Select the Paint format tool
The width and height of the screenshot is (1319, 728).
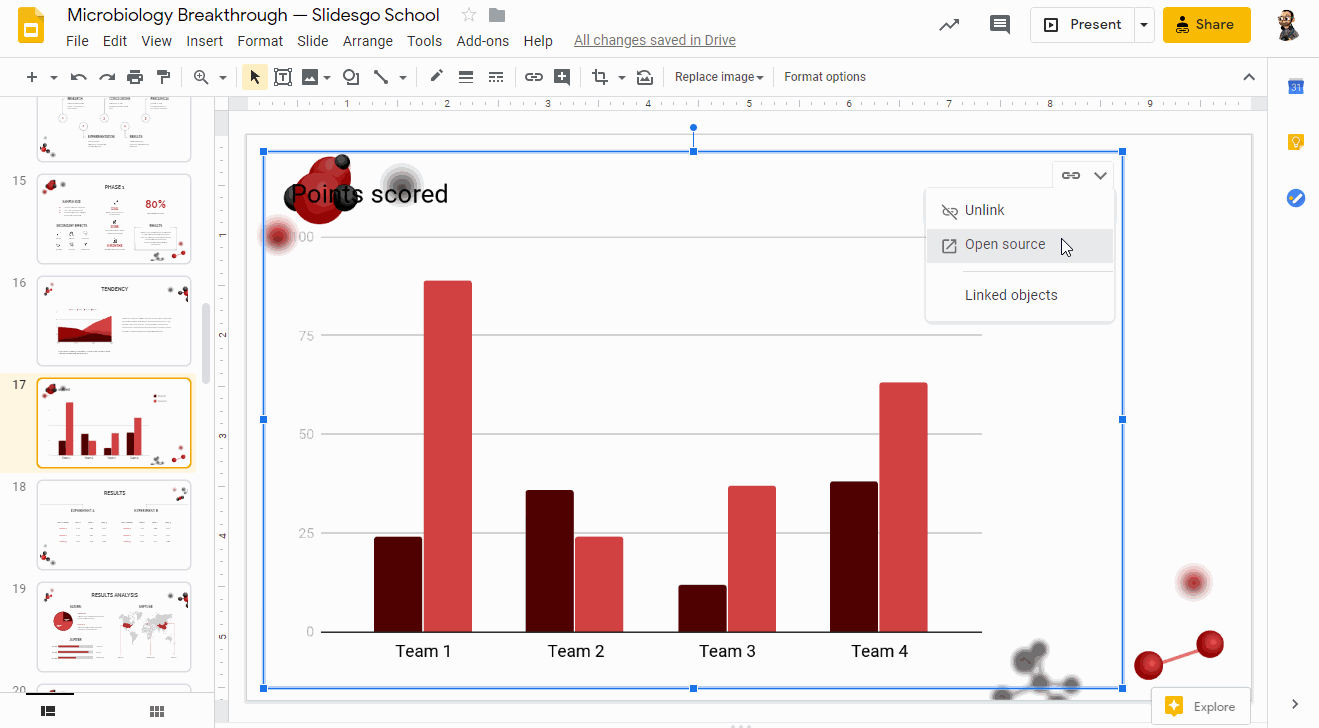(x=163, y=77)
